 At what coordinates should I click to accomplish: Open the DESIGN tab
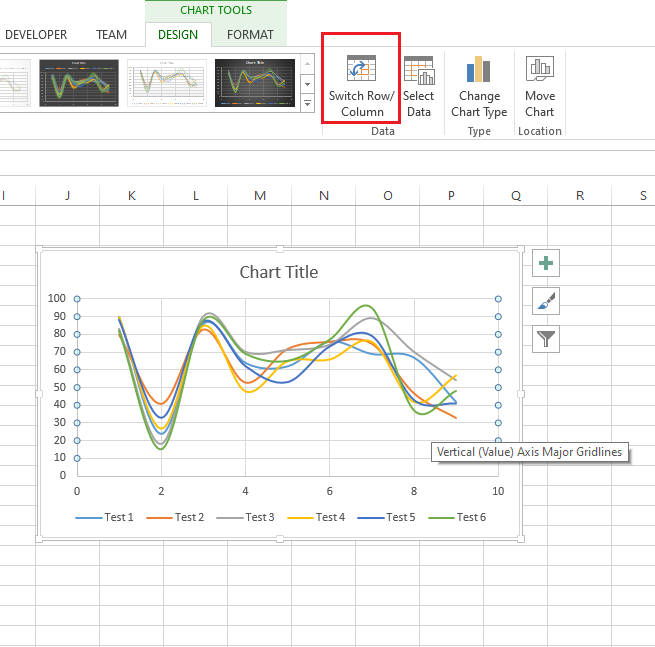click(178, 35)
